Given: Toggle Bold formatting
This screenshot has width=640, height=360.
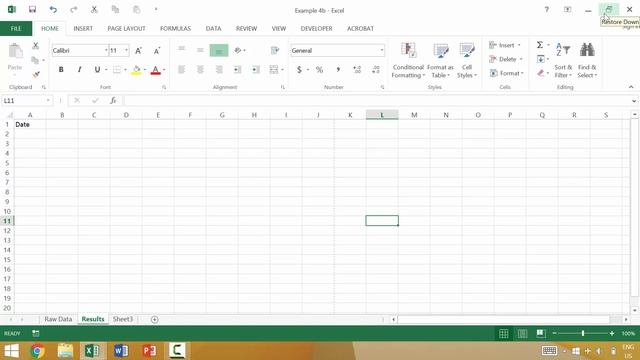Looking at the screenshot, I should click(61, 70).
